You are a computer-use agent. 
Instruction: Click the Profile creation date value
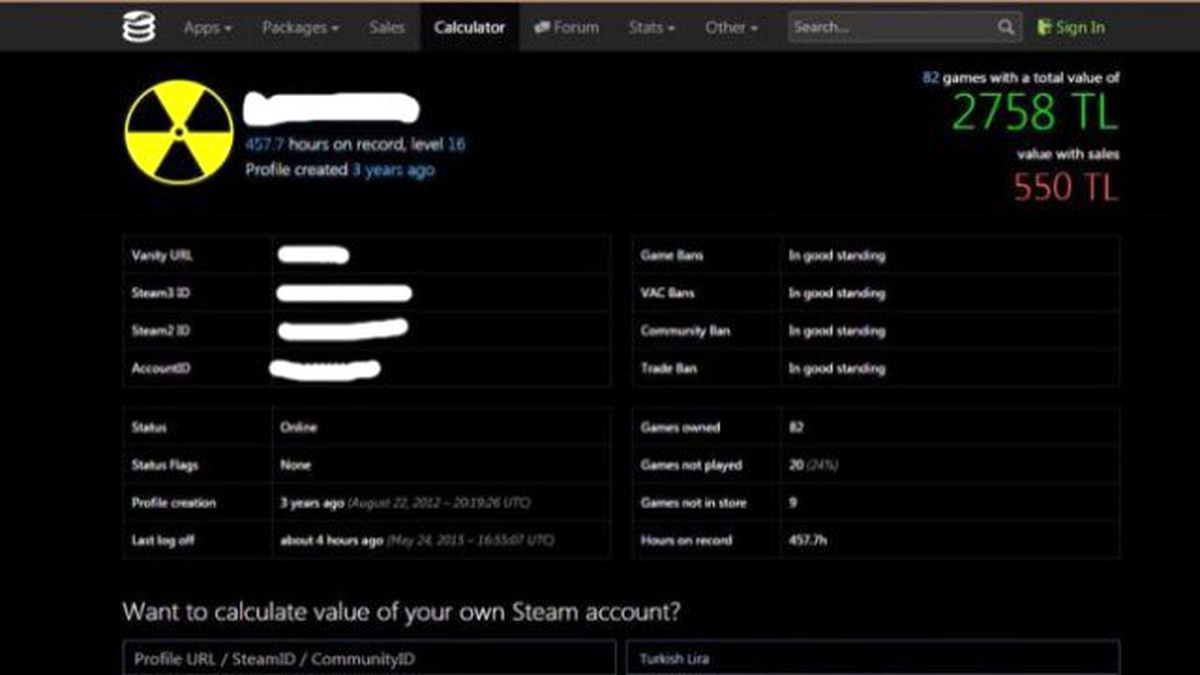tap(405, 502)
